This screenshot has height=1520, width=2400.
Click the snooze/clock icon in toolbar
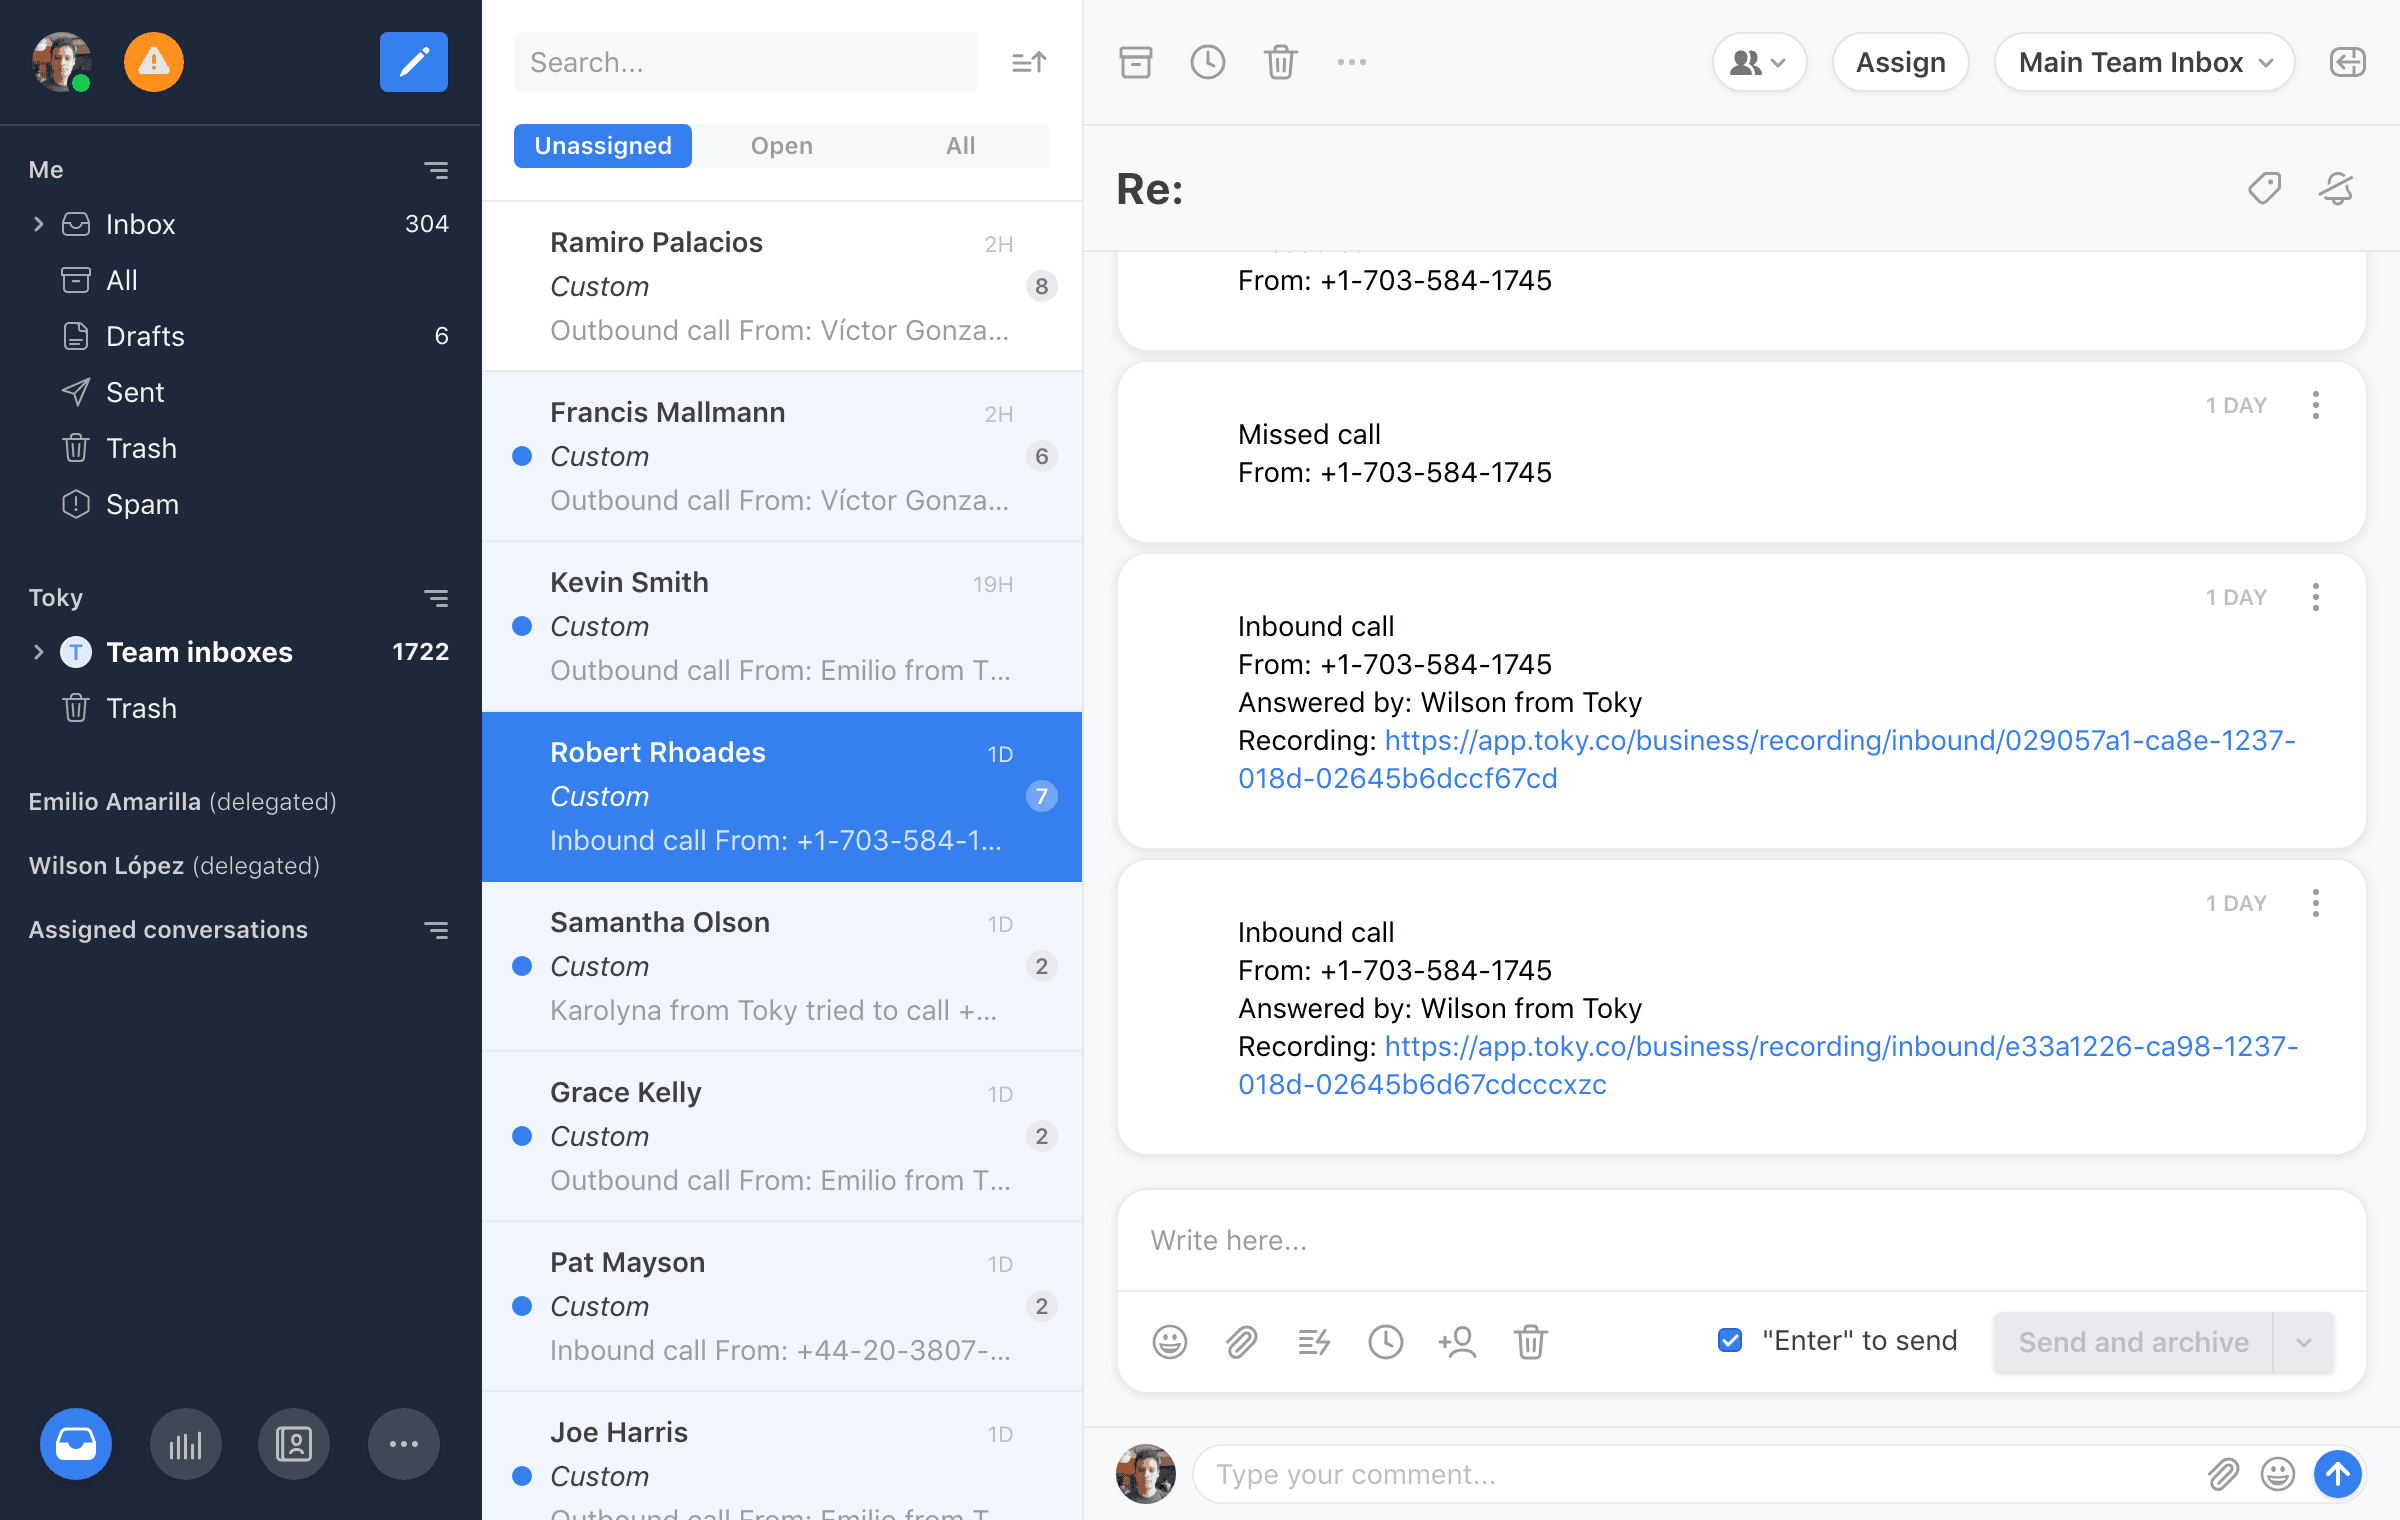point(1209,61)
